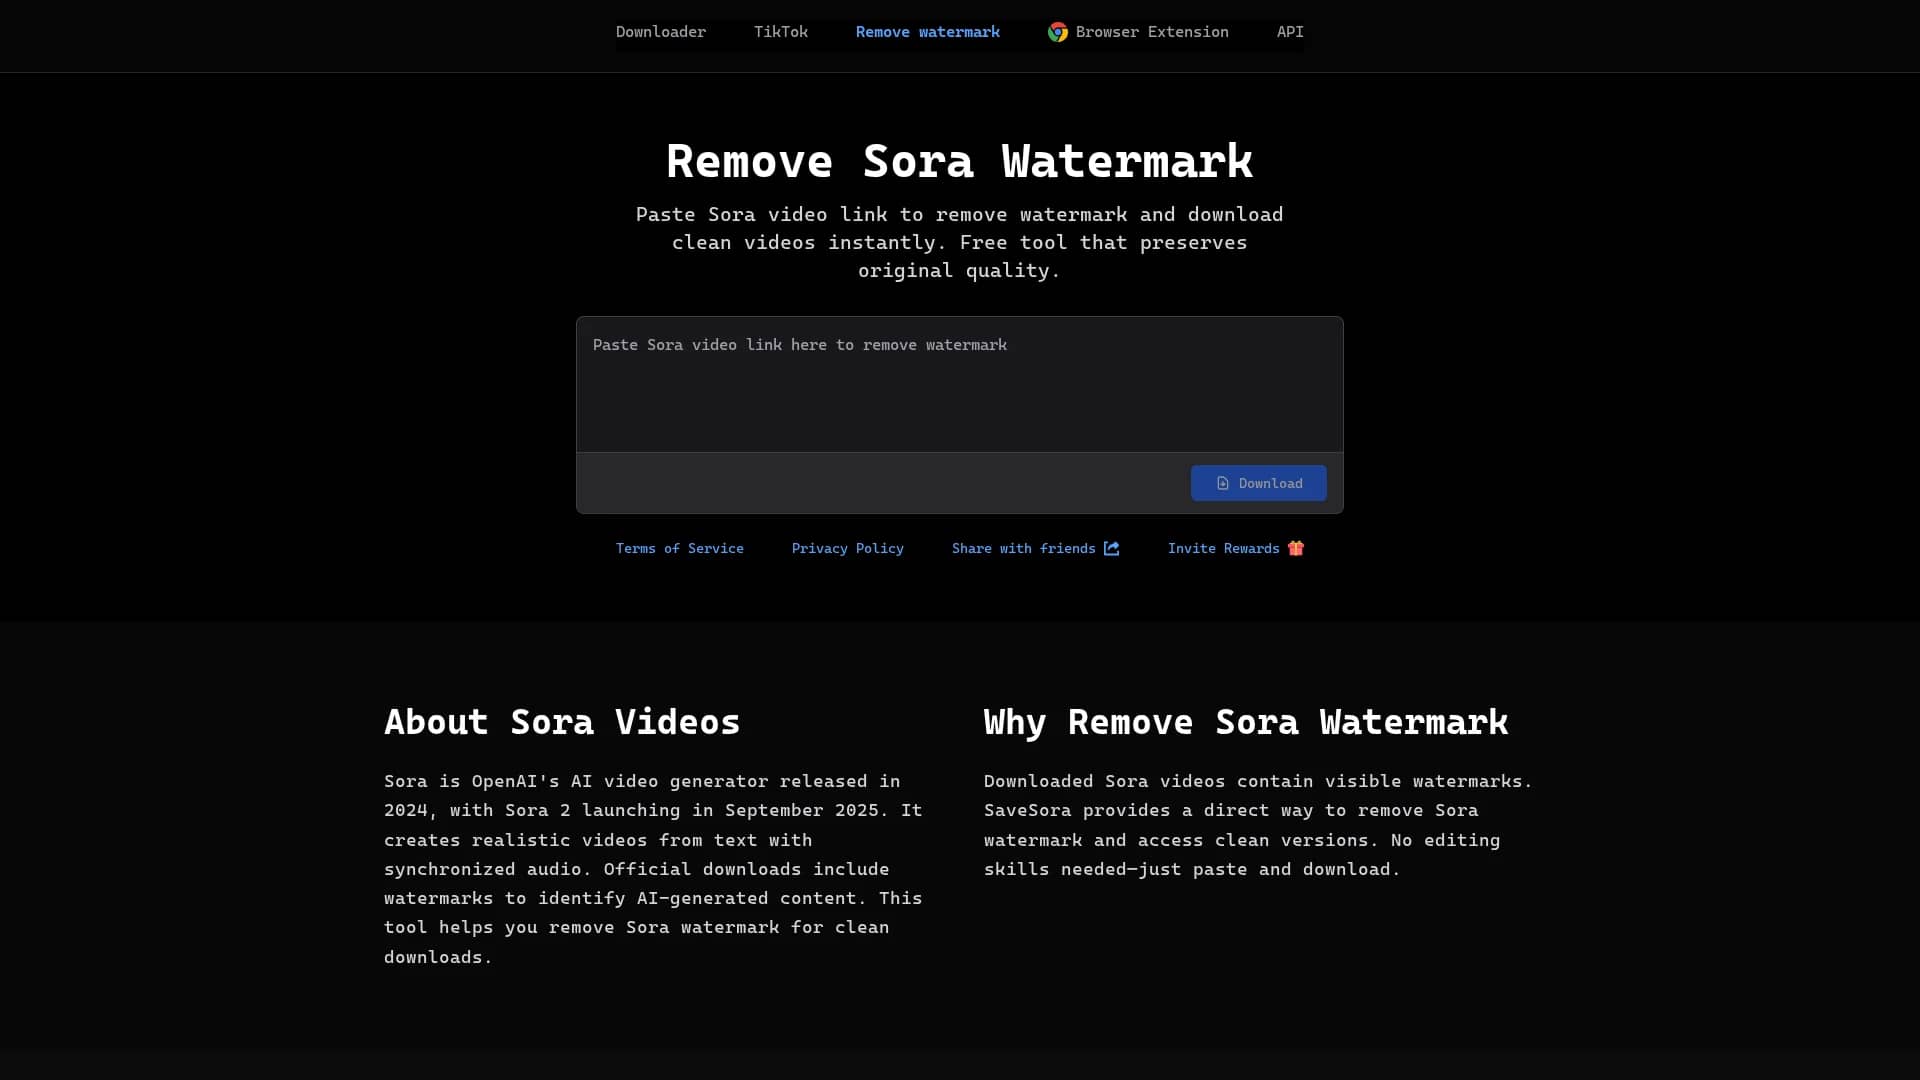Click the gift box icon
The height and width of the screenshot is (1080, 1920).
point(1296,548)
